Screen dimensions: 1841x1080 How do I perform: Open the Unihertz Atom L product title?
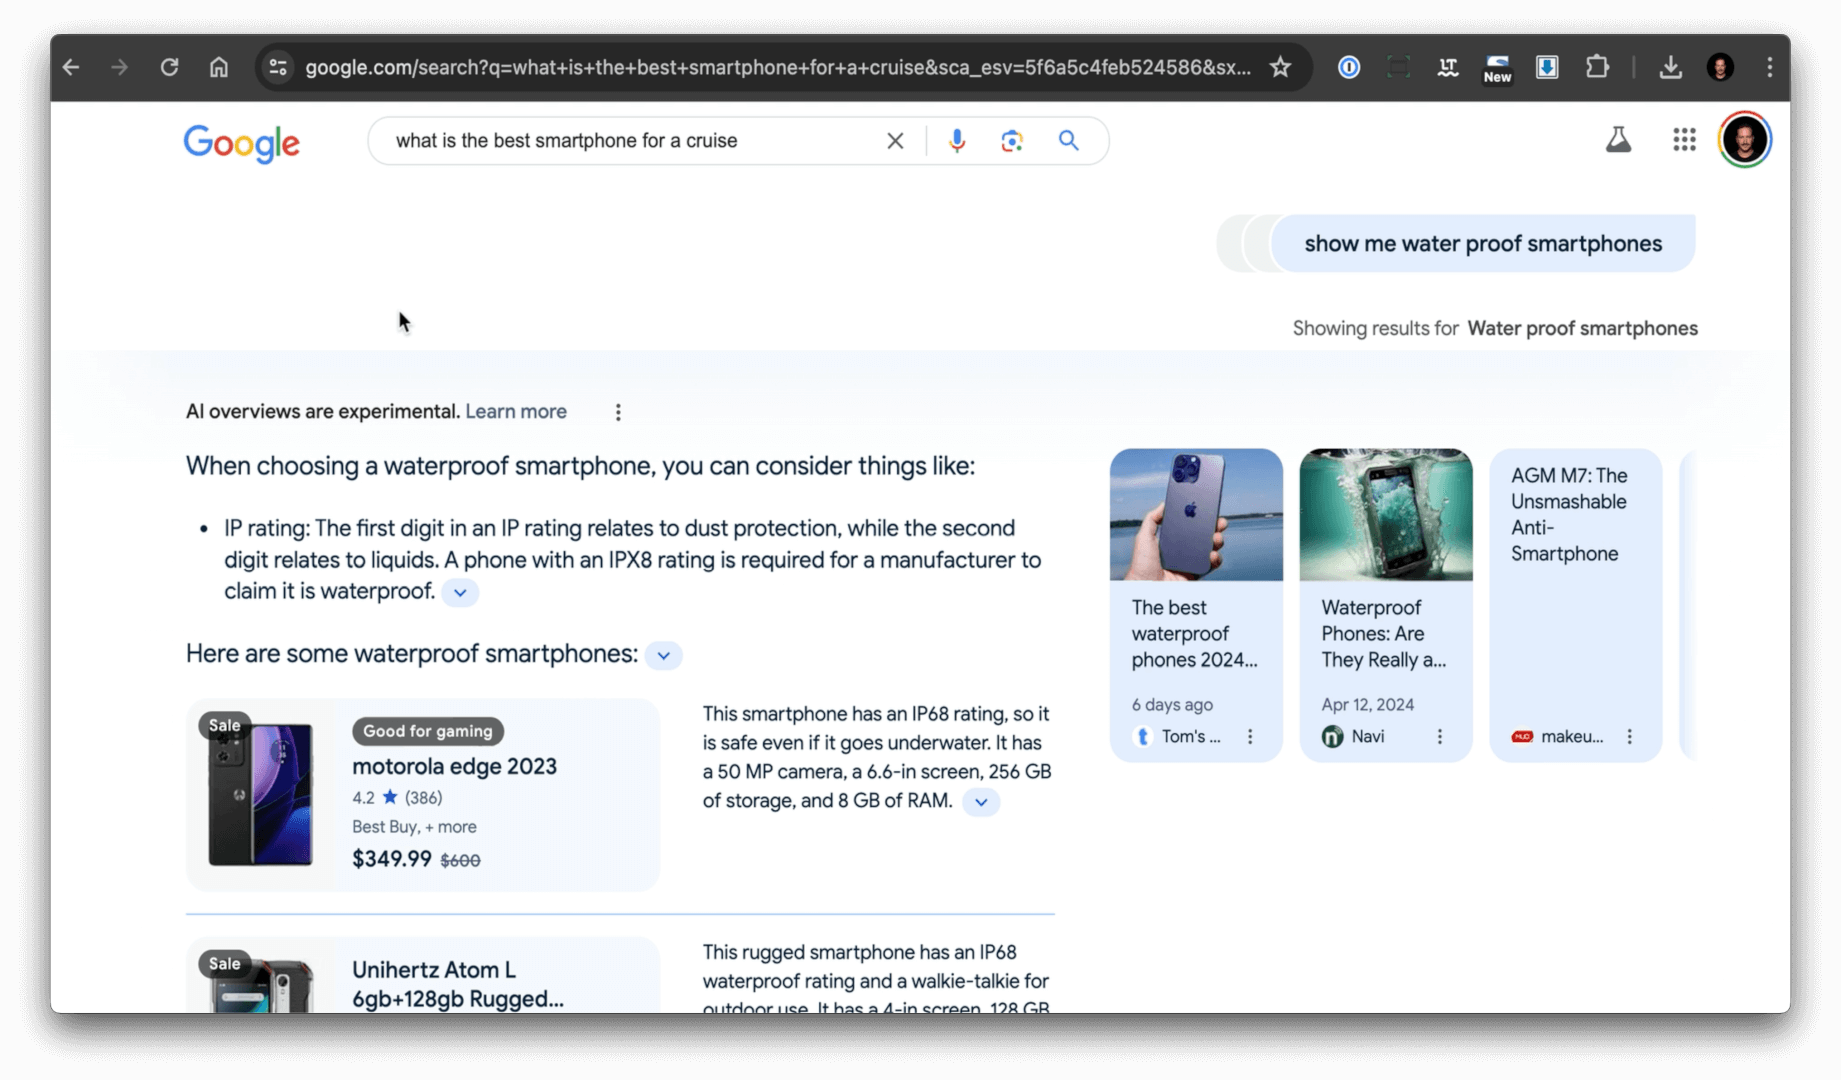coord(458,984)
